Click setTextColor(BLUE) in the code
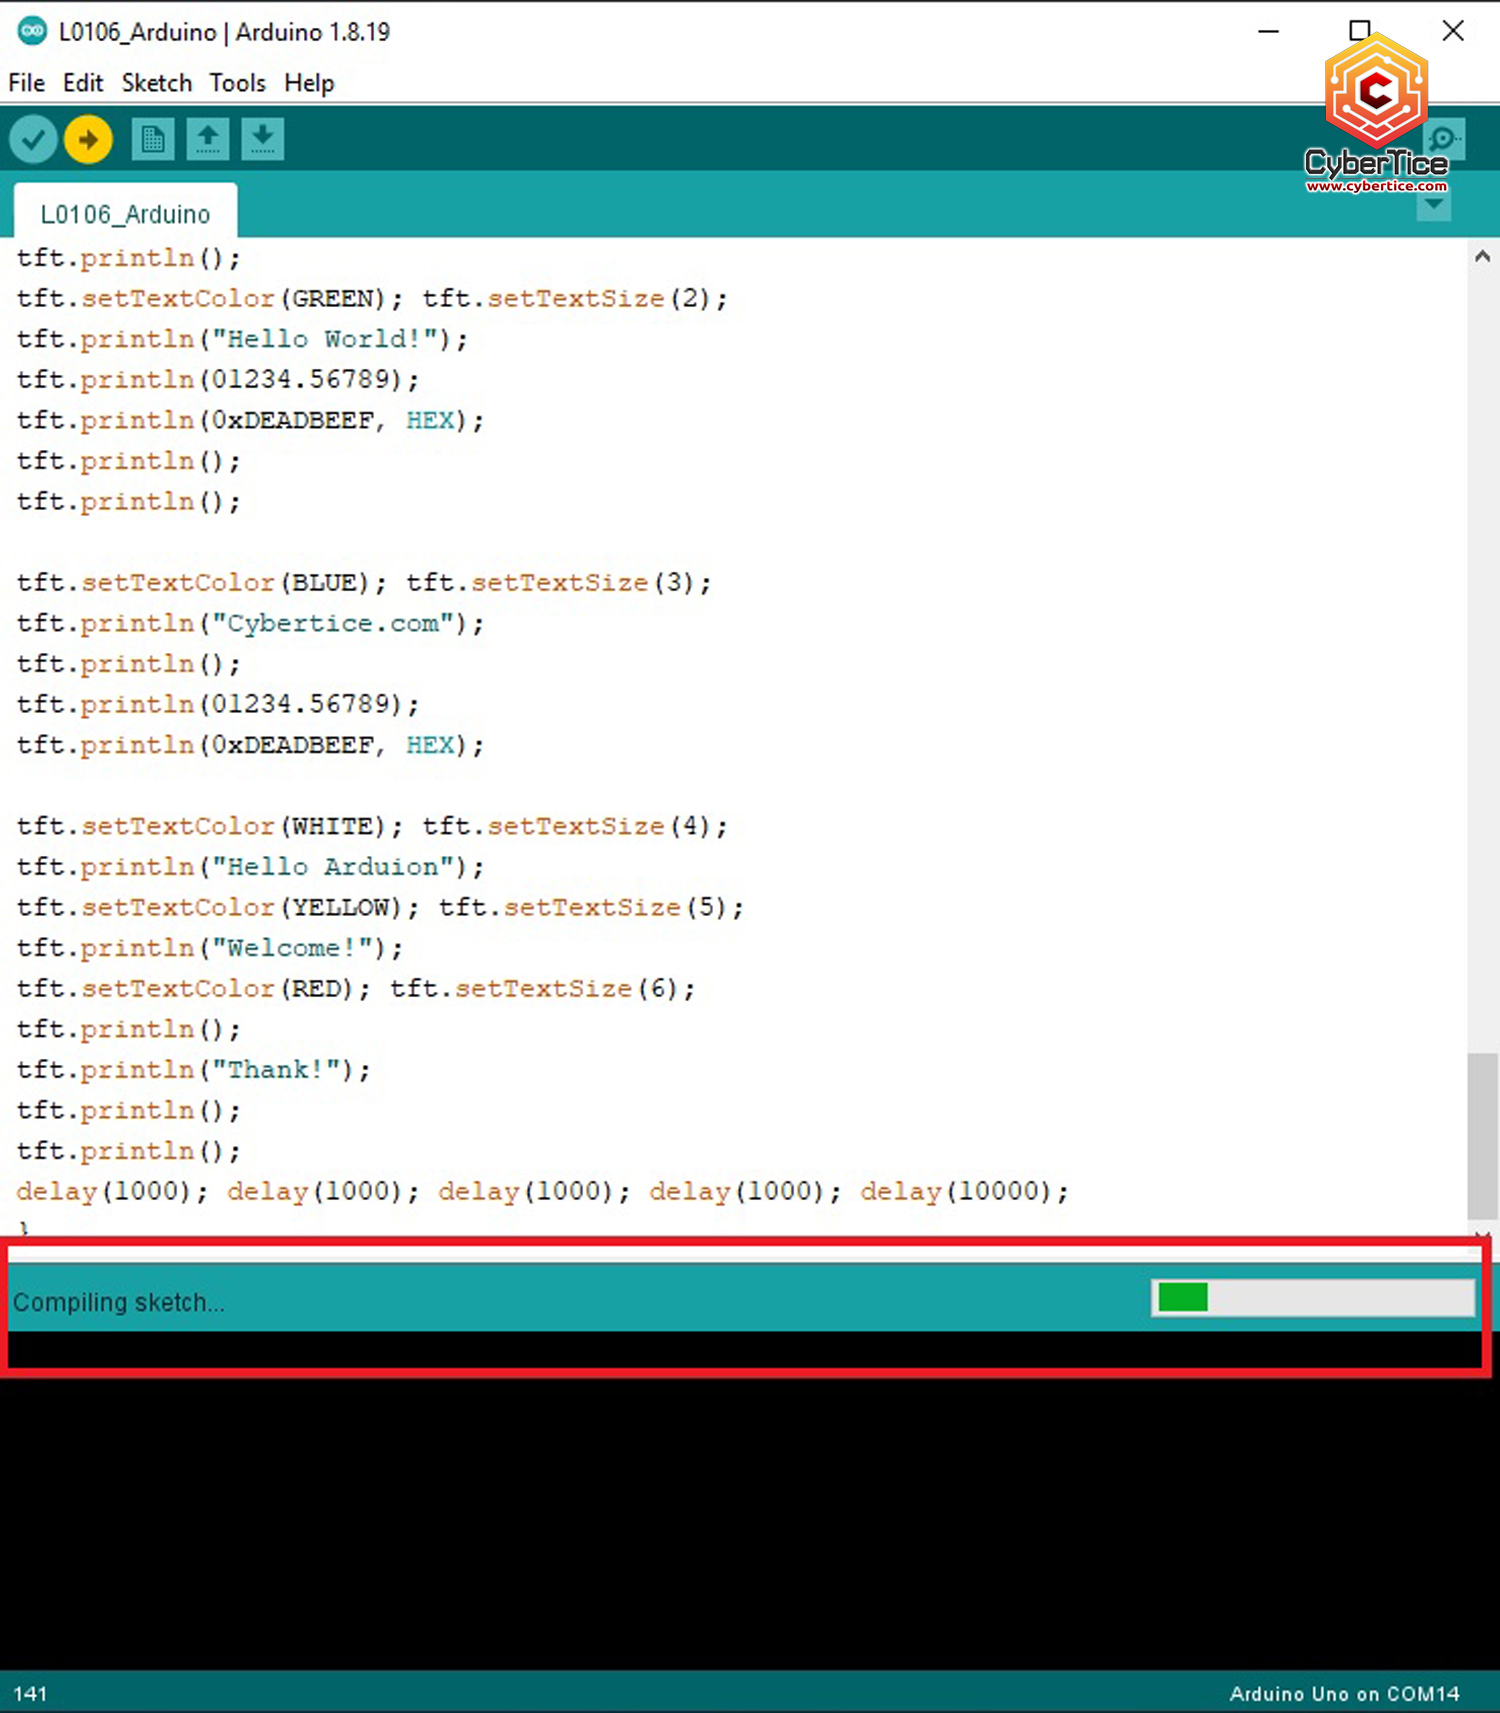The width and height of the screenshot is (1500, 1713). click(x=226, y=582)
